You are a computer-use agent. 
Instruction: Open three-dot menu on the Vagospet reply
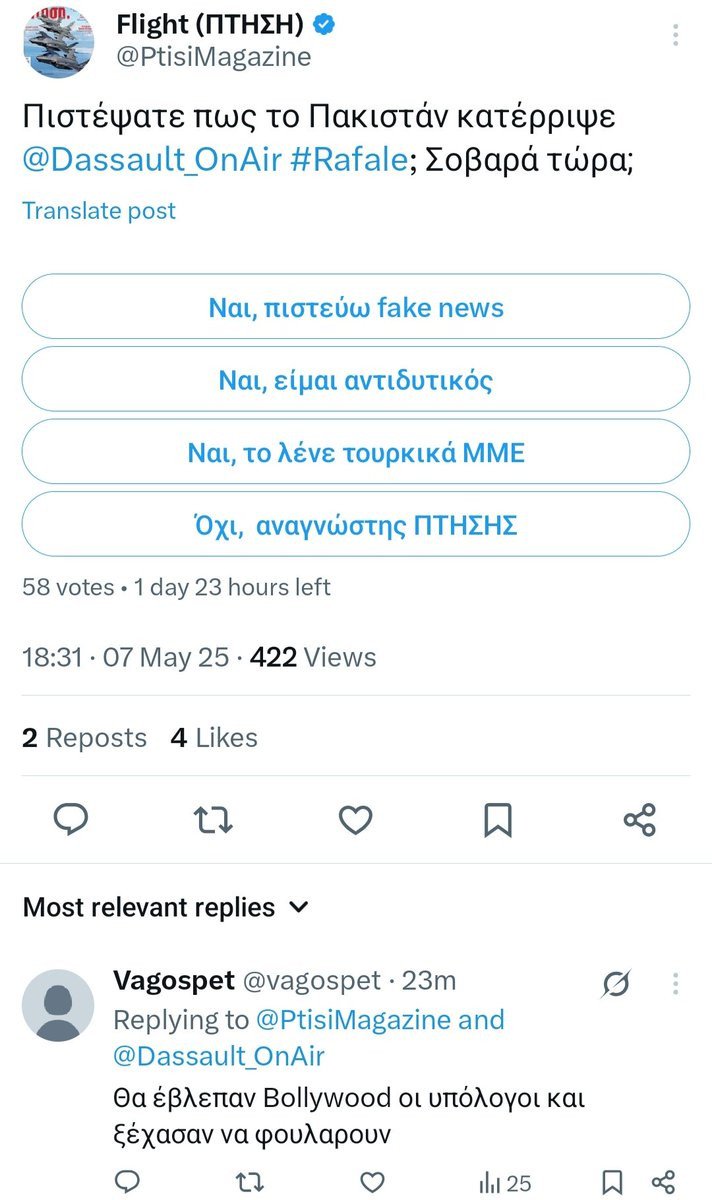point(676,983)
